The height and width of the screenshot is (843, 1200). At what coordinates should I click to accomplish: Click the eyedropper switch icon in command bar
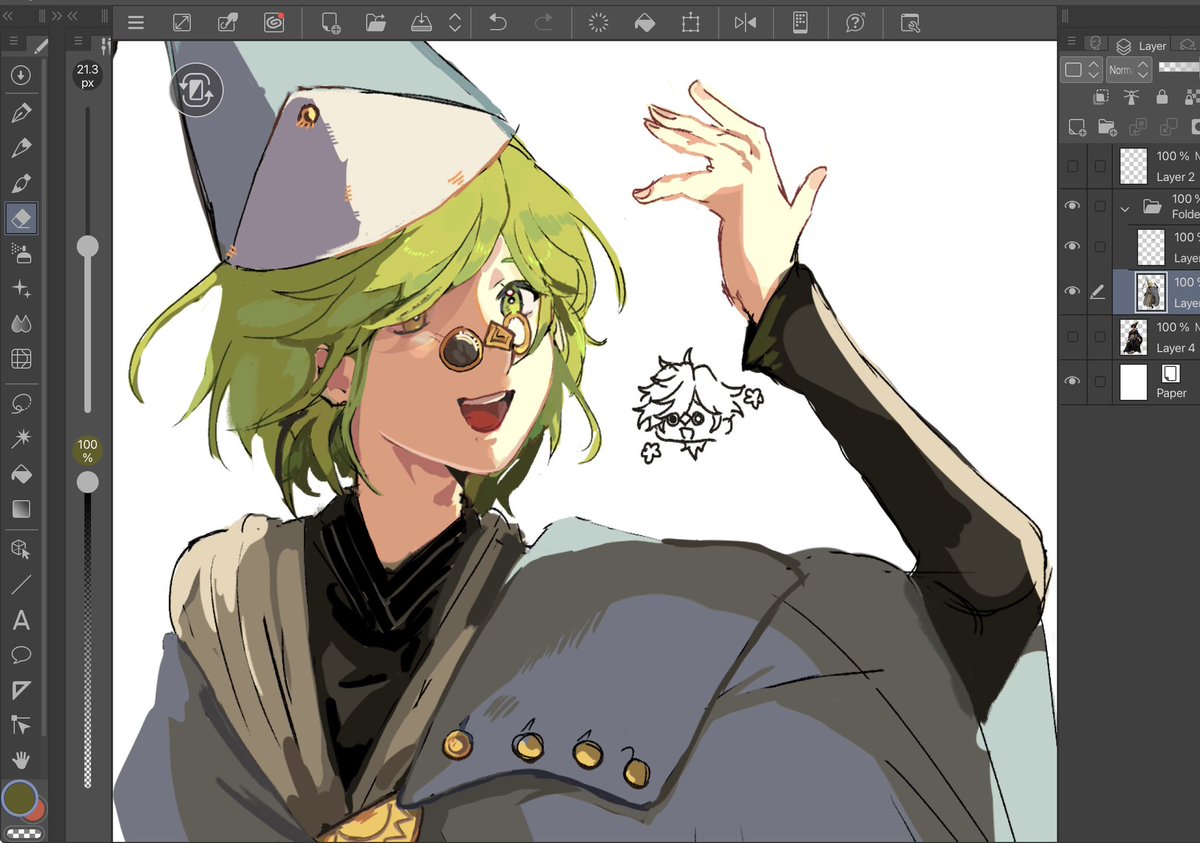pyautogui.click(x=228, y=23)
